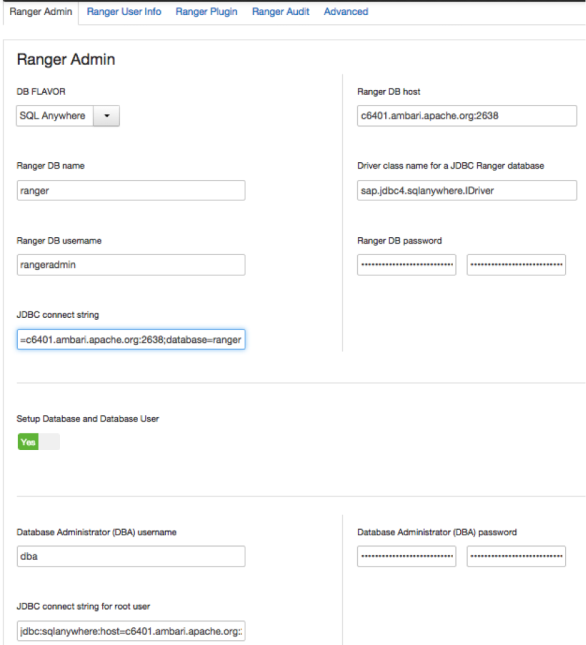Click the JDBC driver class name field
The width and height of the screenshot is (586, 645).
pos(467,190)
